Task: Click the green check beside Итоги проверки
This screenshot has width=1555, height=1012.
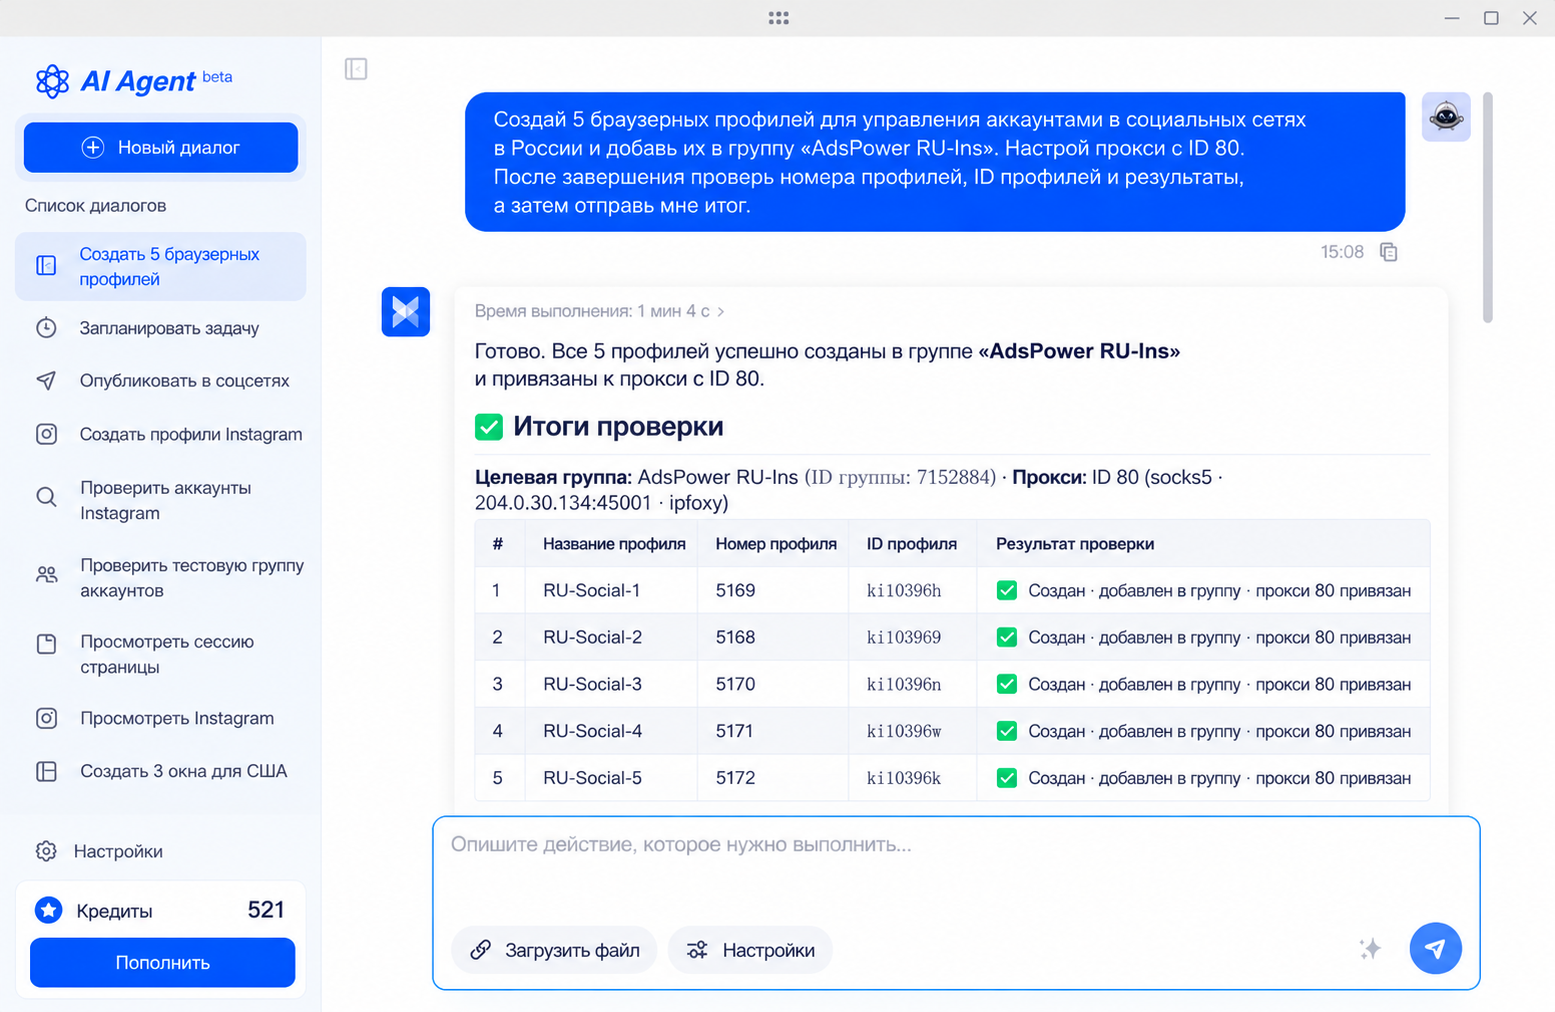Action: (x=489, y=427)
